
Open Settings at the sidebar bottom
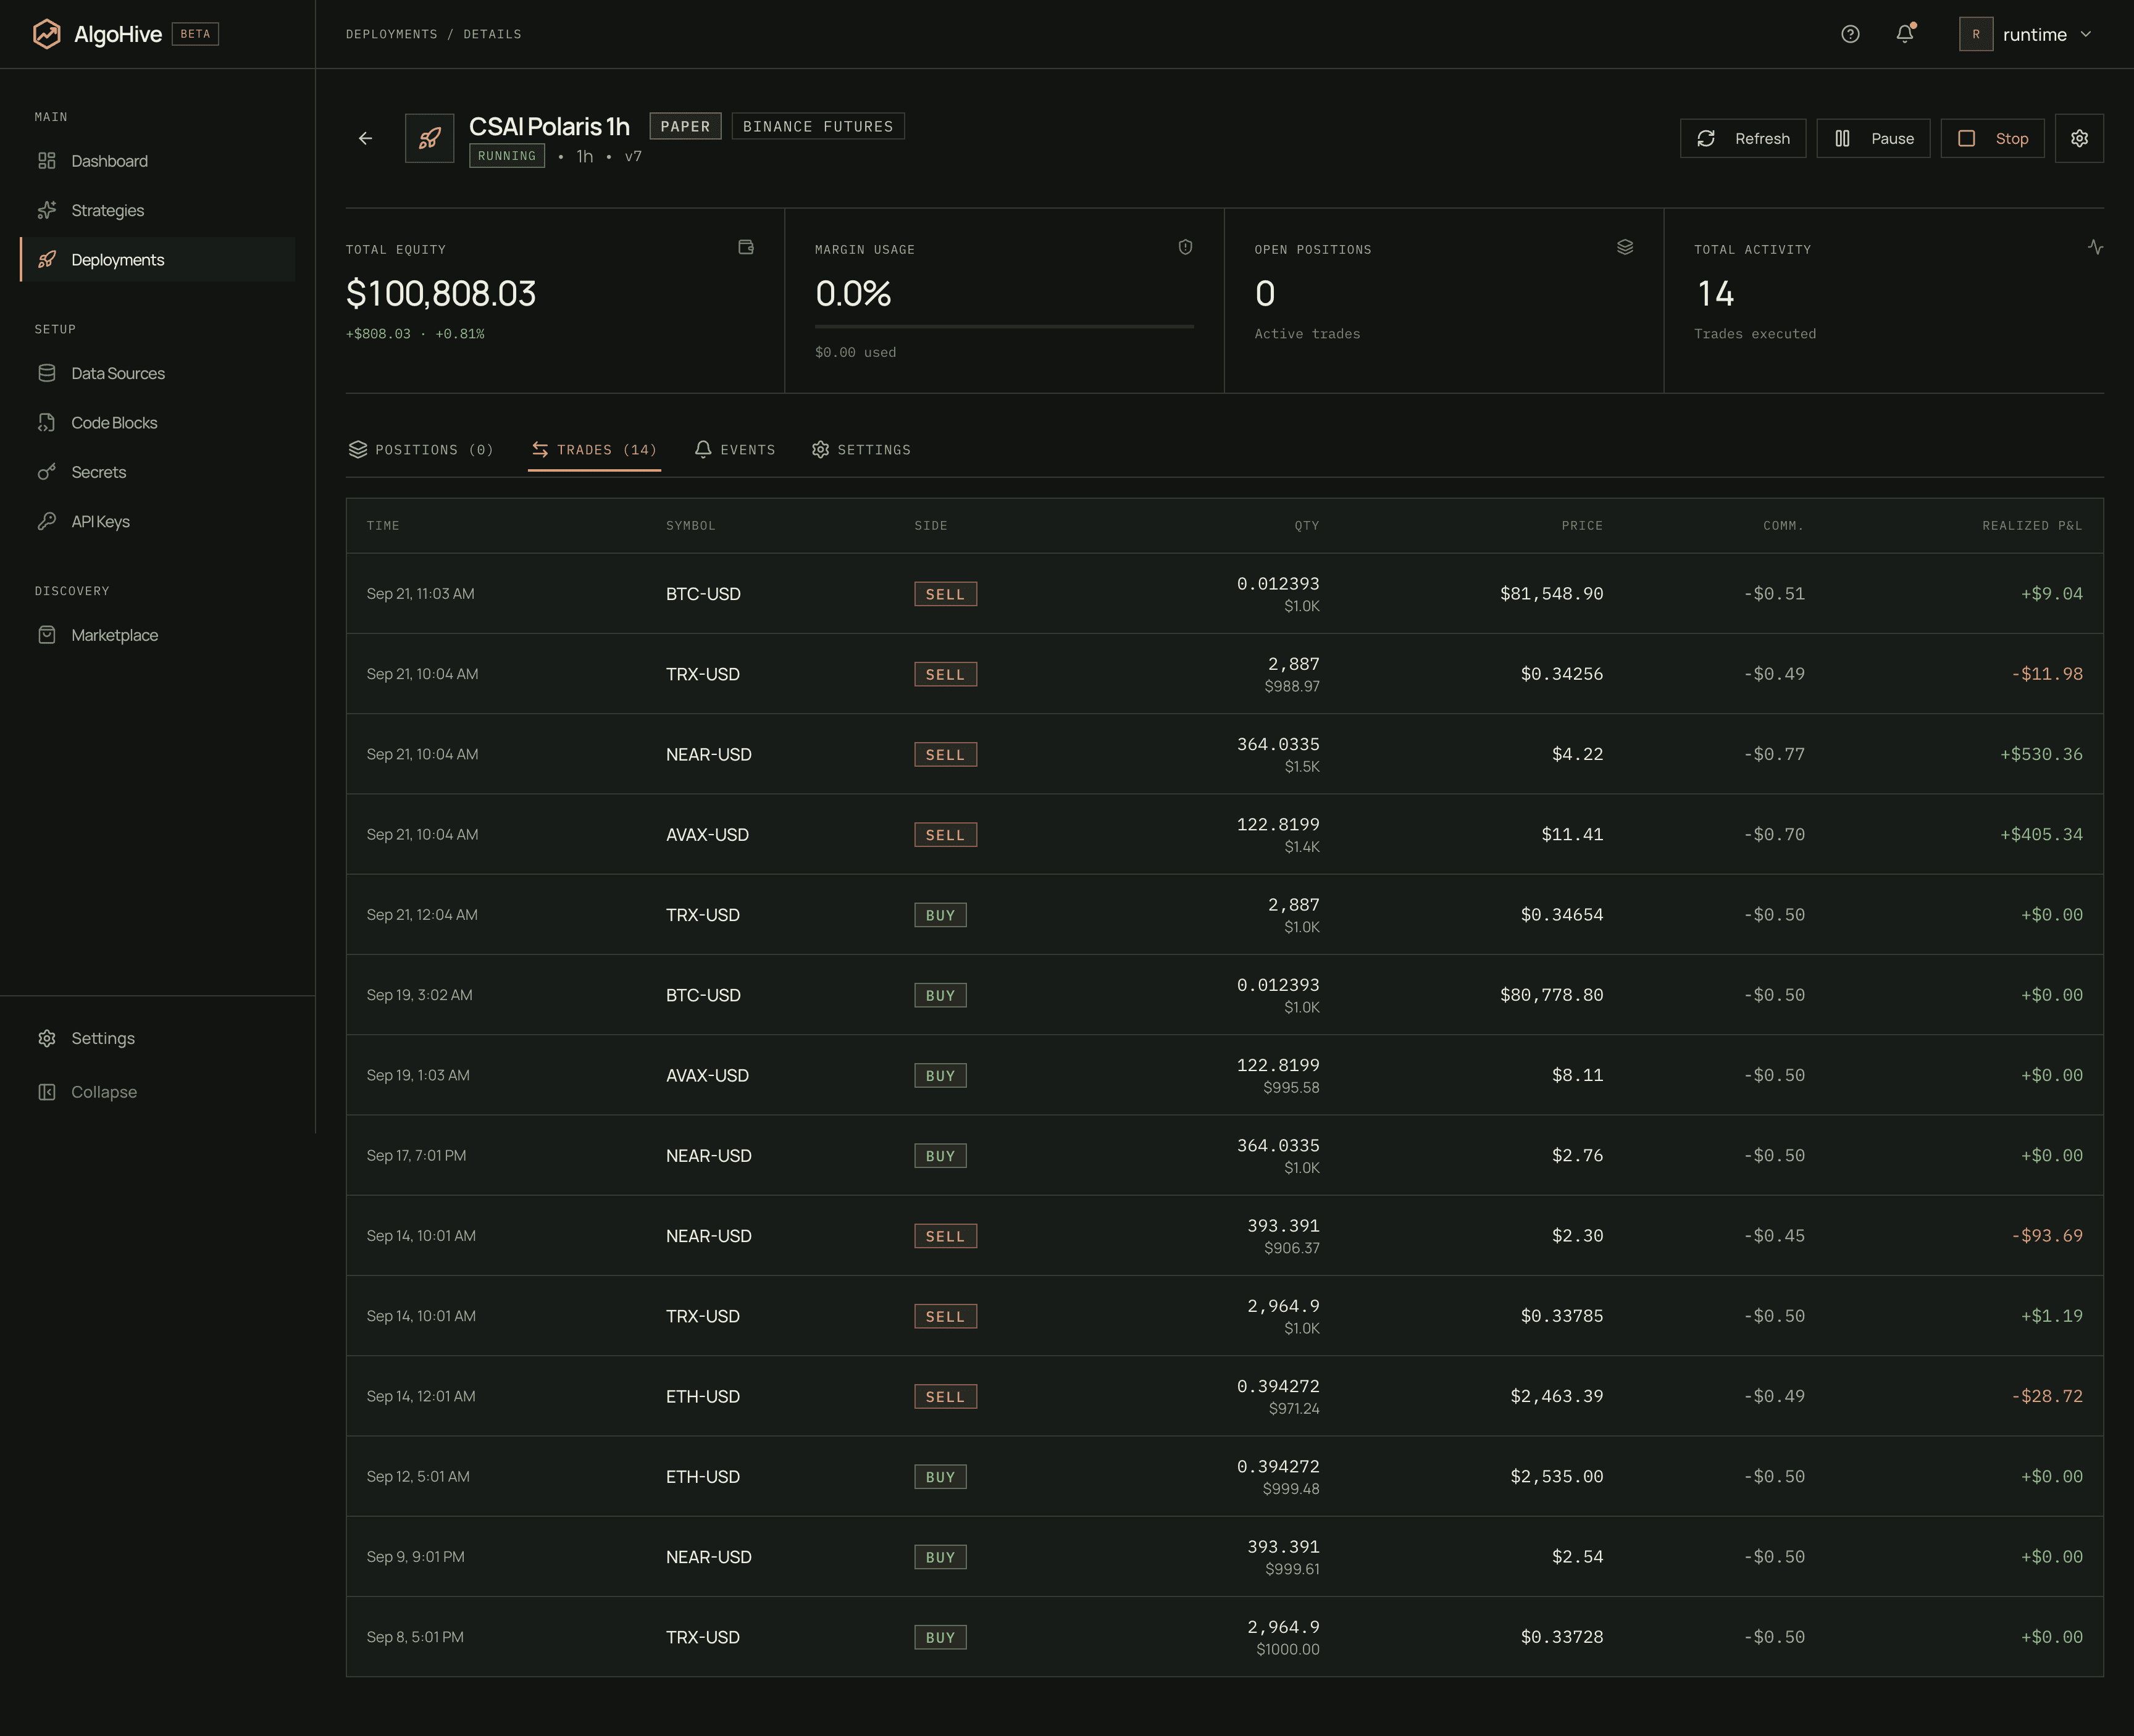[158, 1038]
